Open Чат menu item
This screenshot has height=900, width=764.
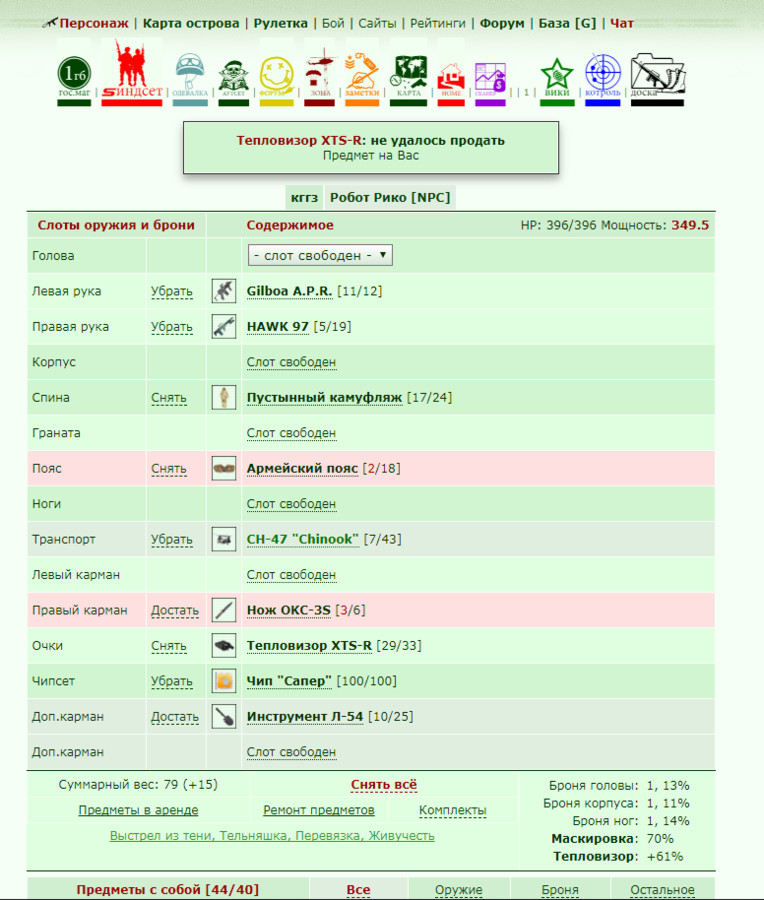click(x=622, y=24)
